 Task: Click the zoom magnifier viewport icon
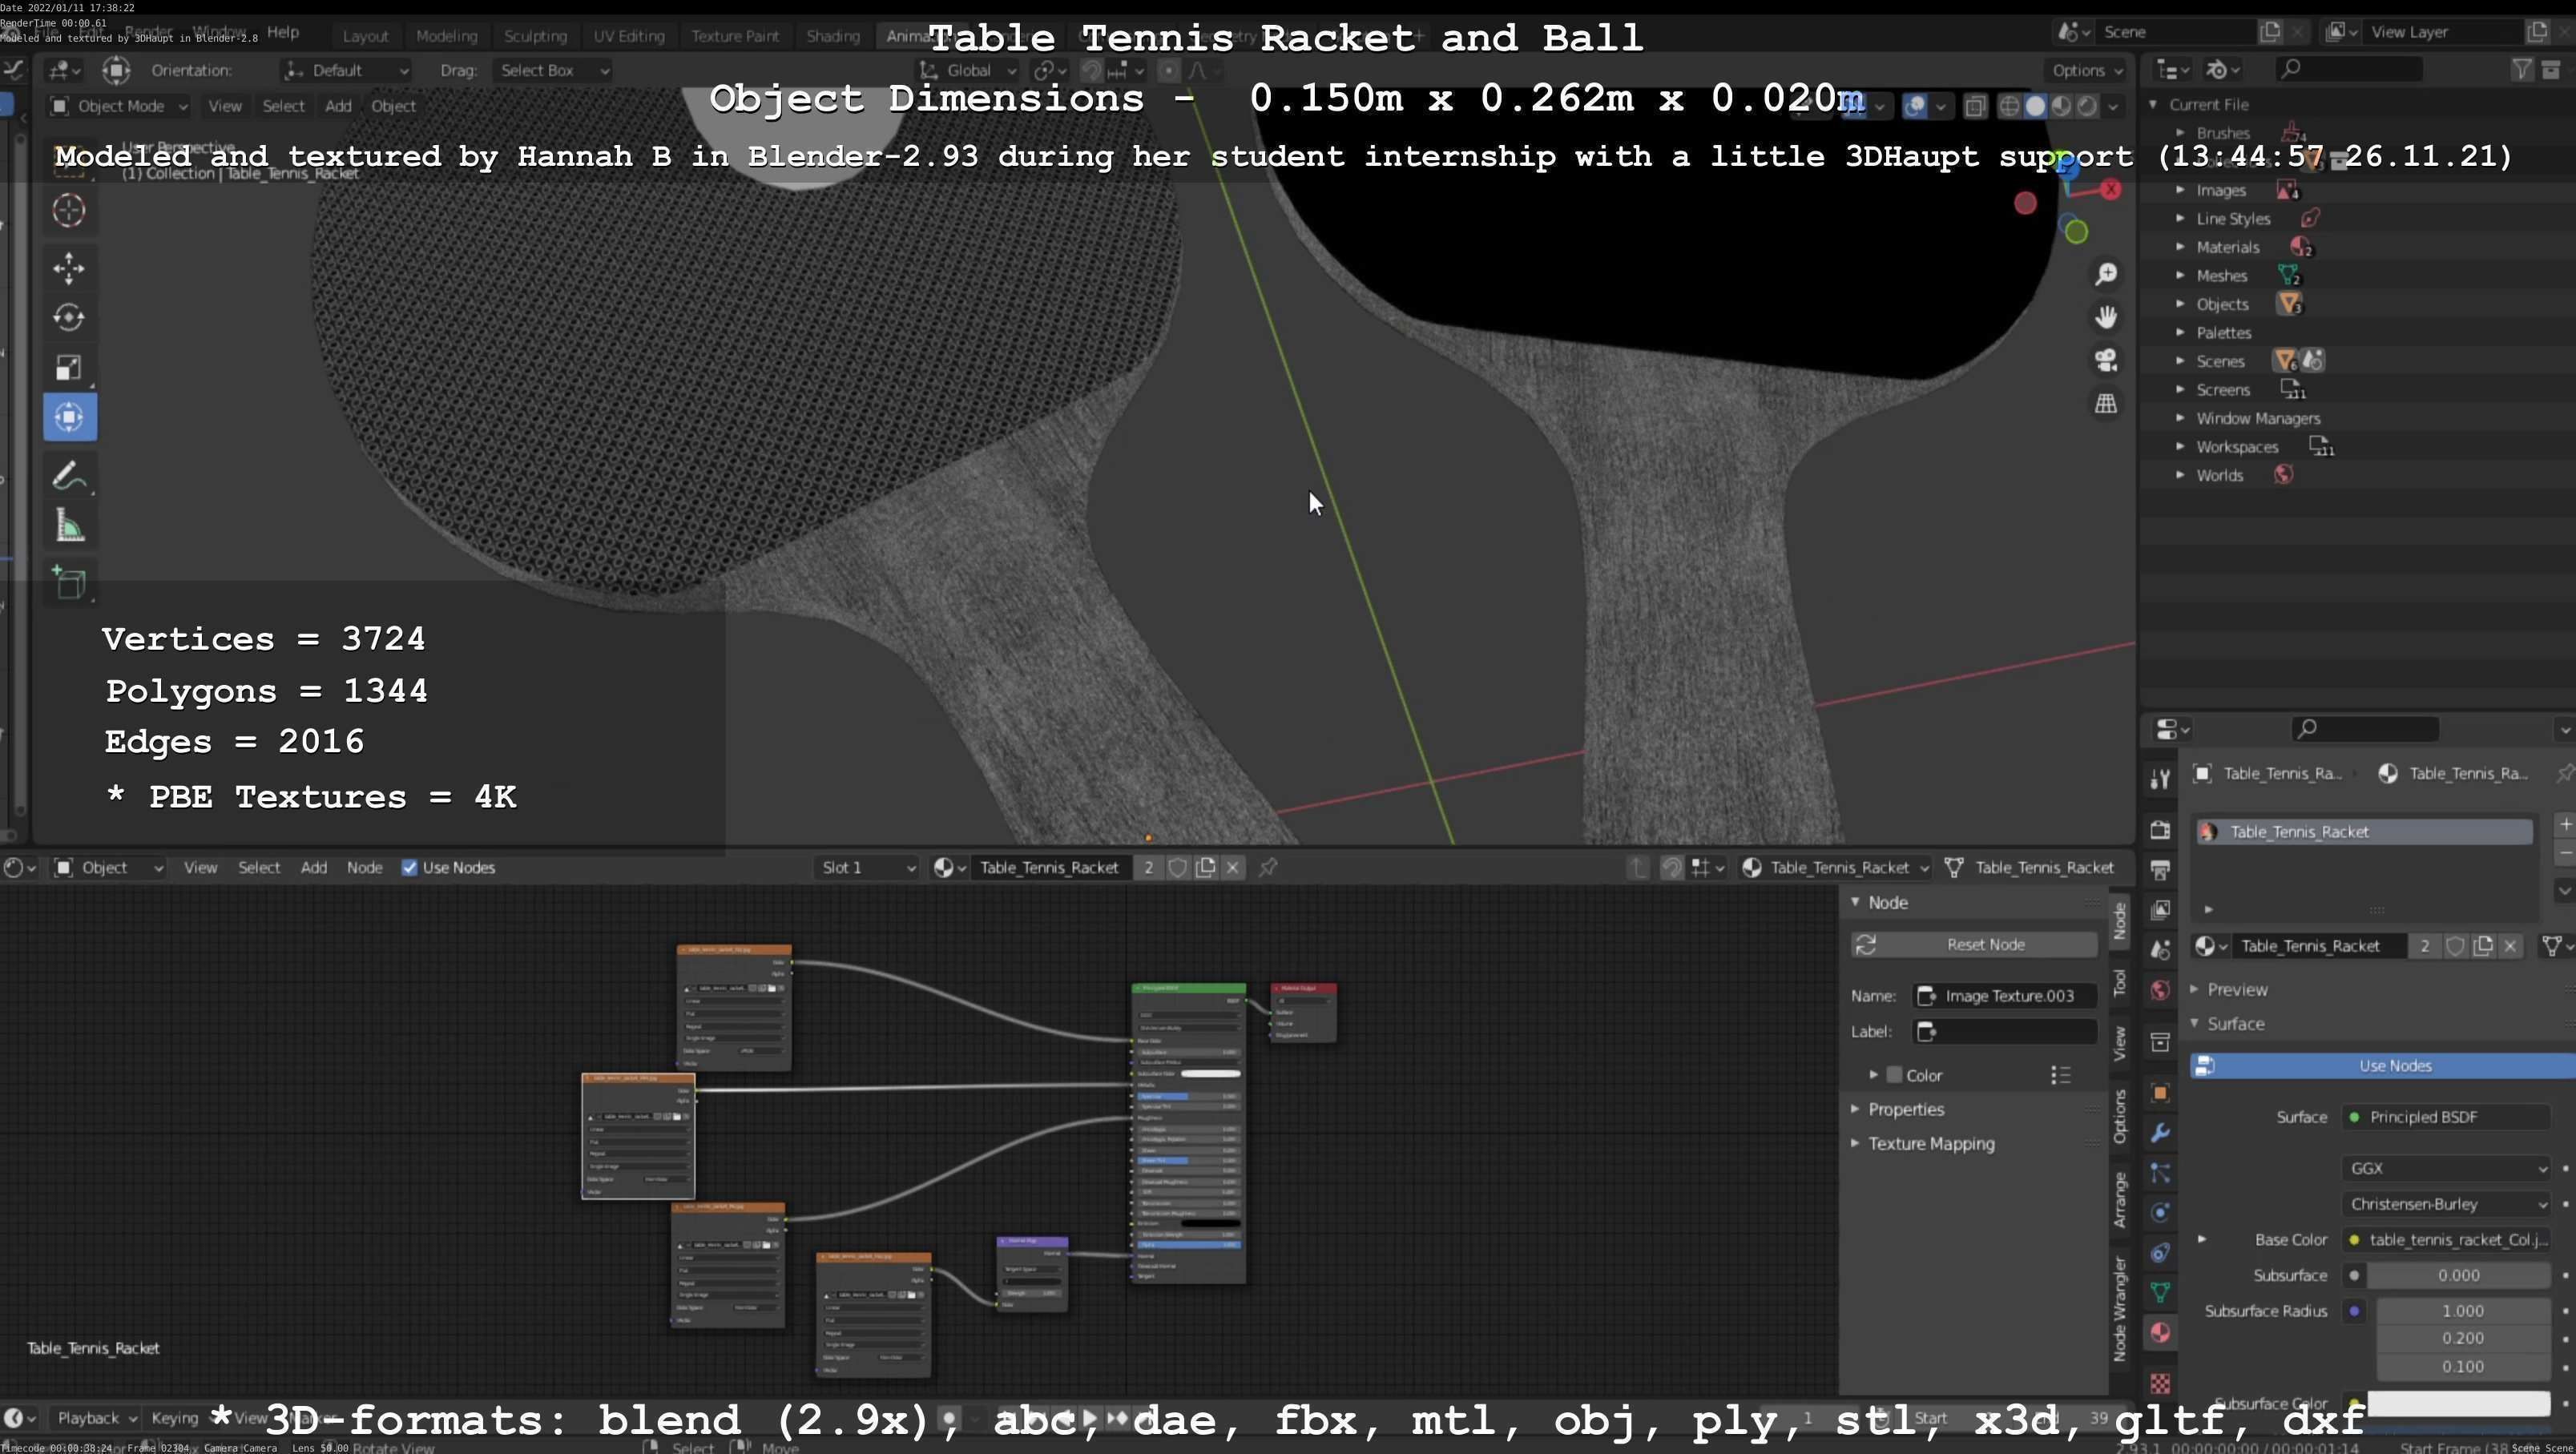(x=2106, y=274)
